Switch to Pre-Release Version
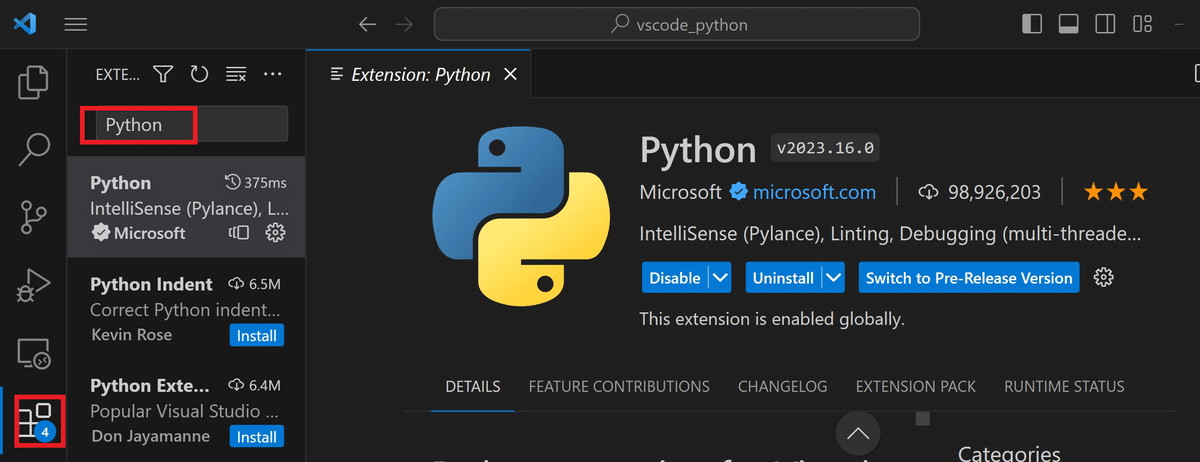The image size is (1200, 462). 969,278
